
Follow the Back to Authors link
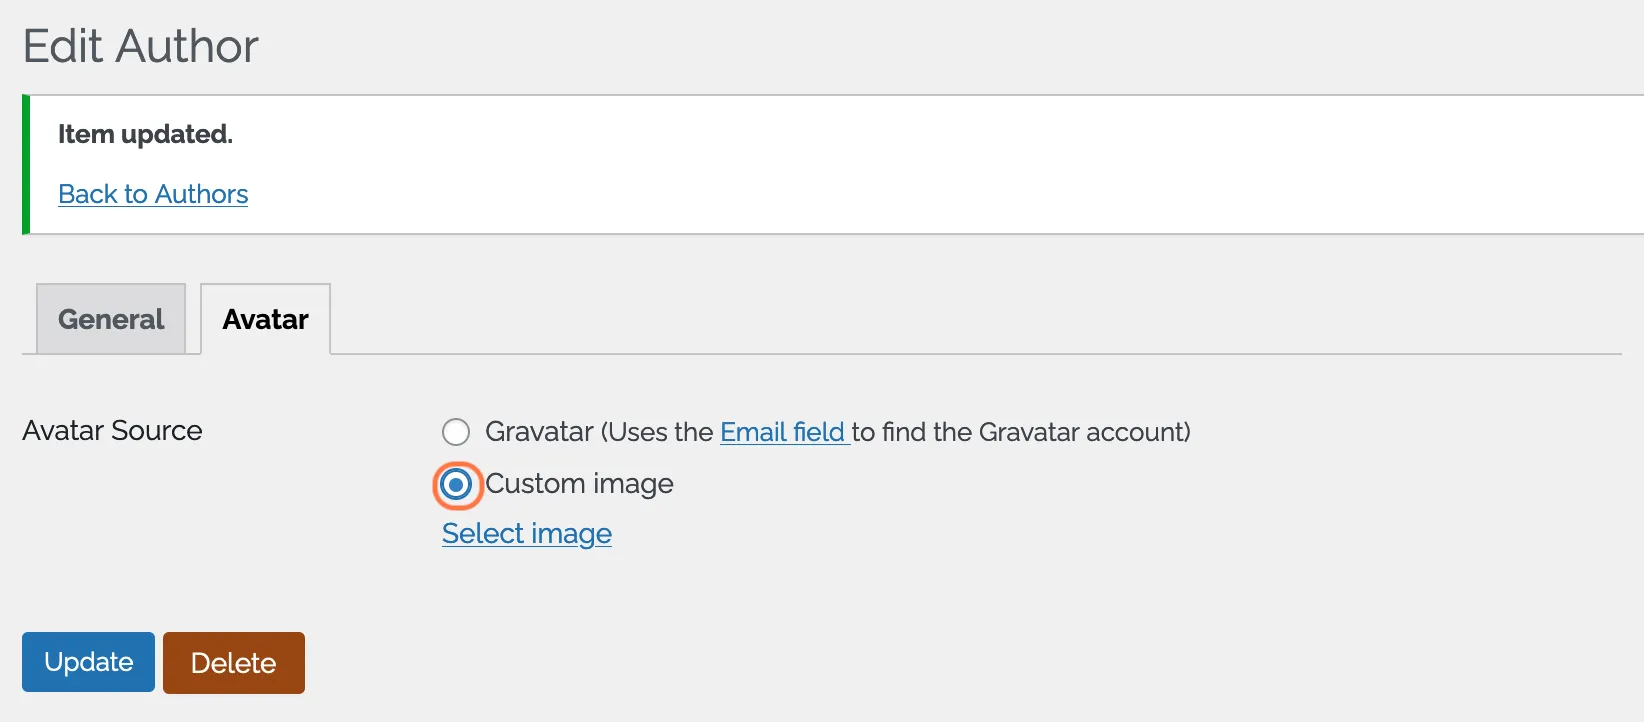(x=153, y=194)
